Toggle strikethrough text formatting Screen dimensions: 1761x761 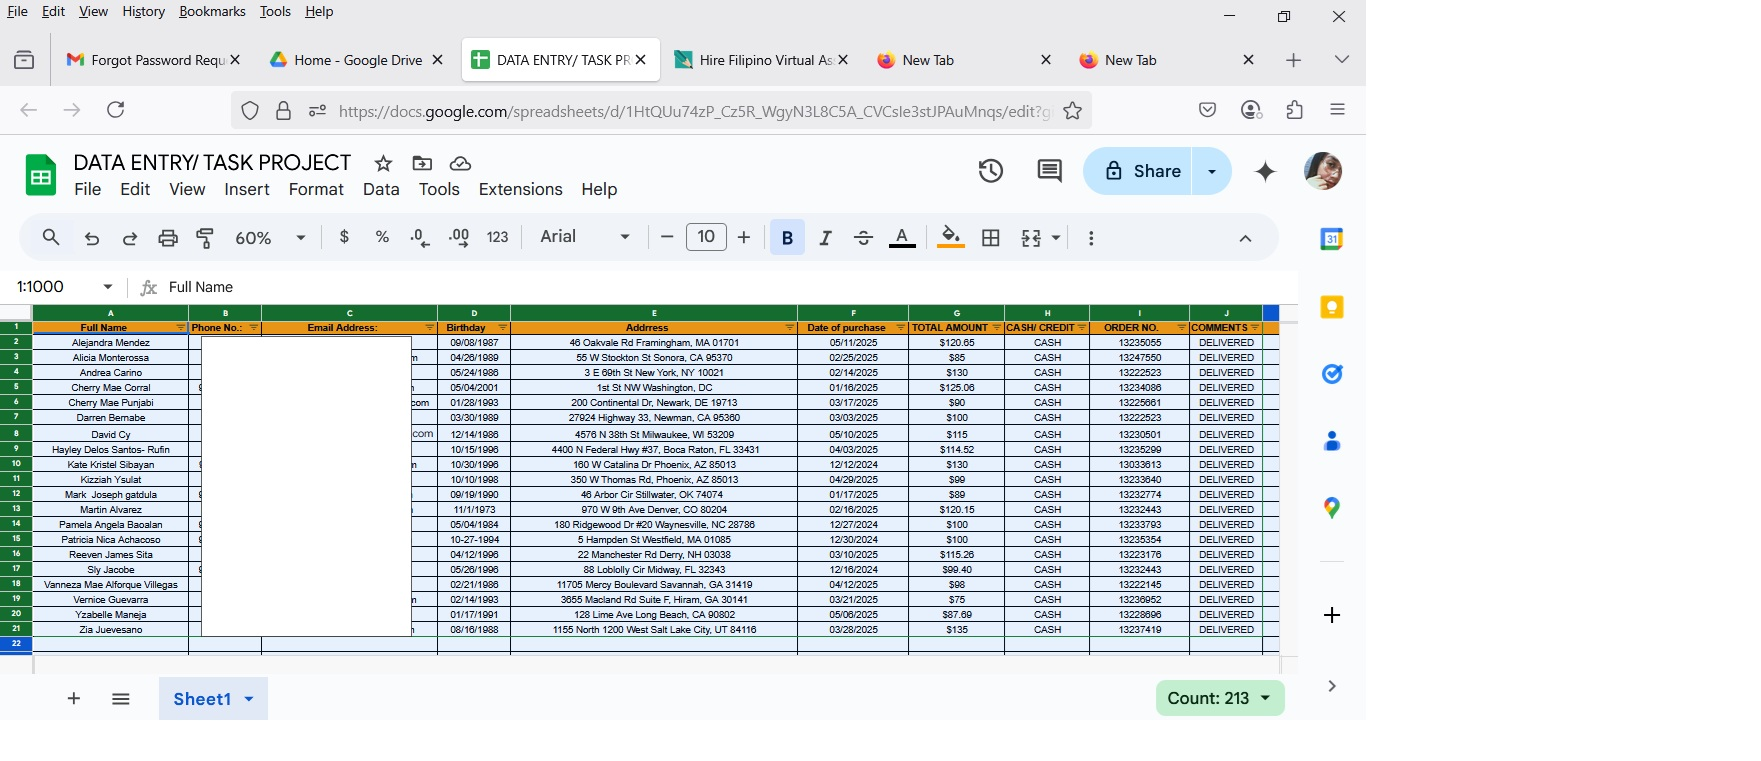coord(864,238)
